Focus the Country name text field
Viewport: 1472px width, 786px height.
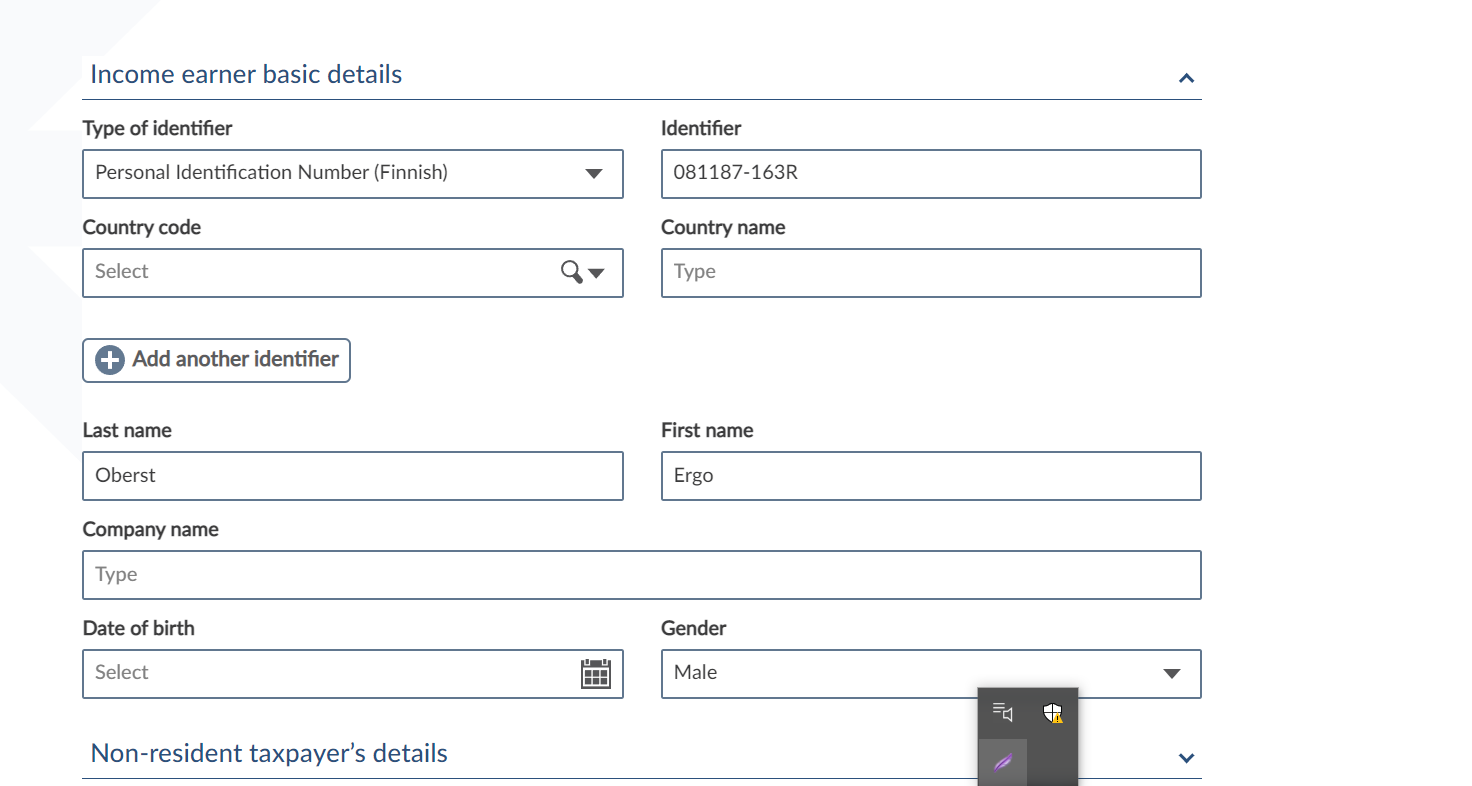[930, 273]
